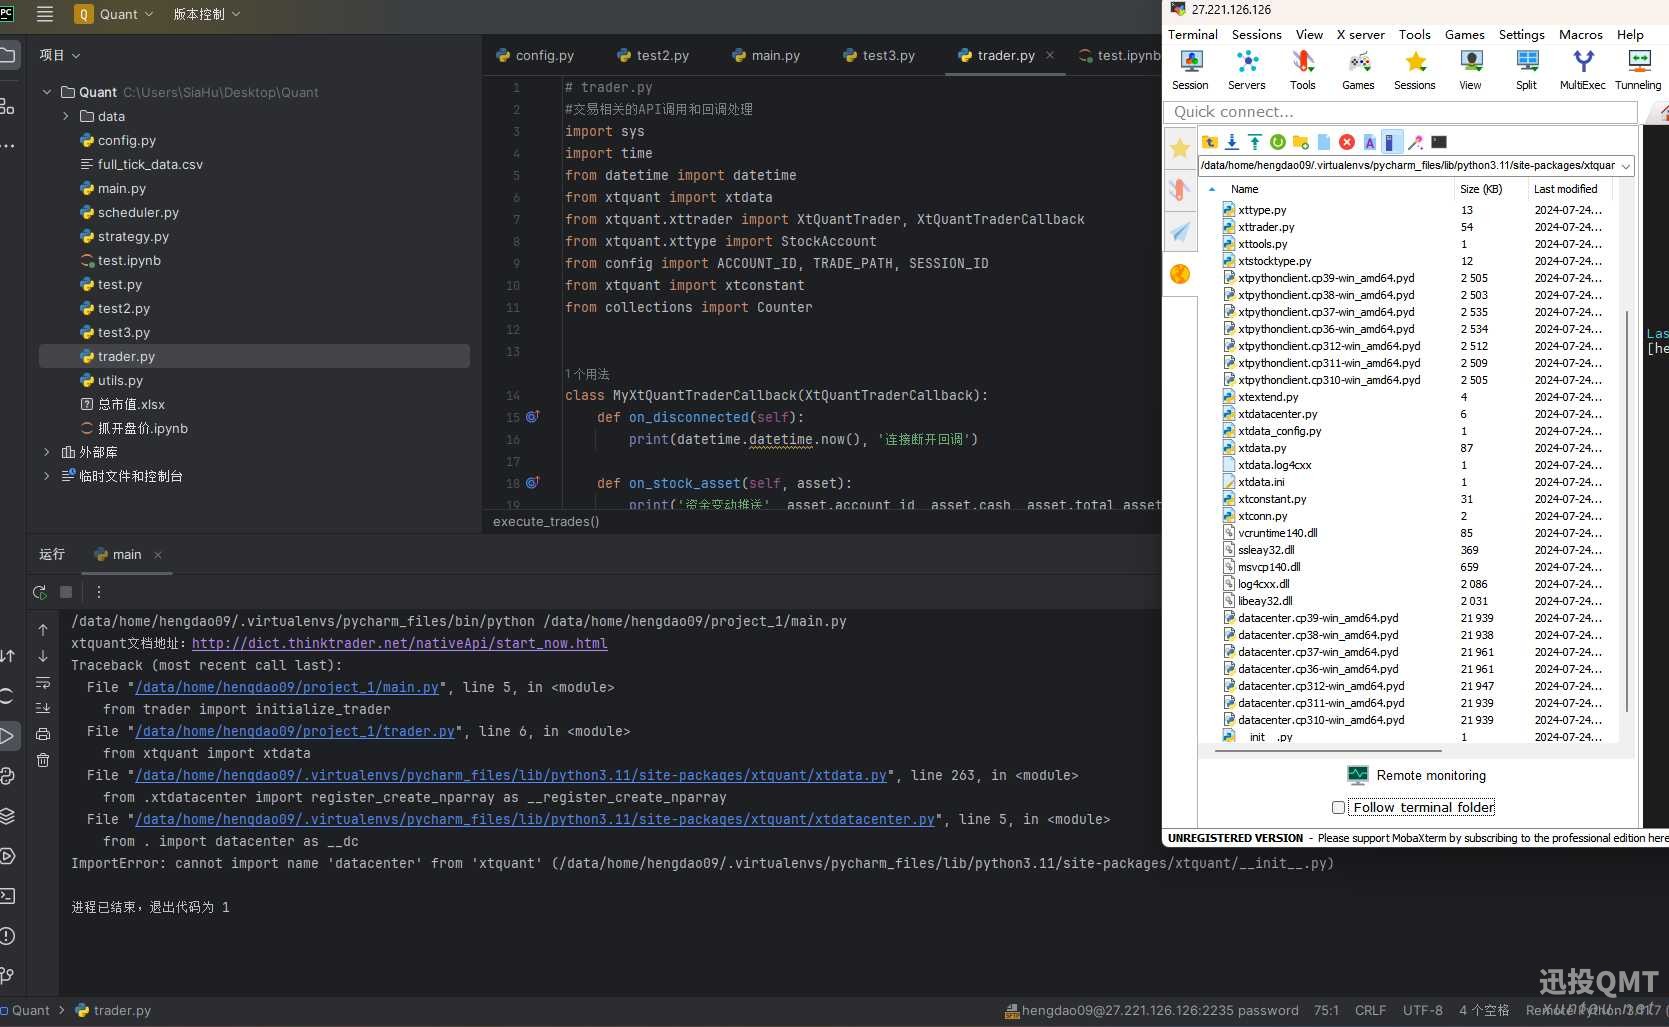Click the SFTP download arrow icon
The width and height of the screenshot is (1669, 1027).
1232,142
